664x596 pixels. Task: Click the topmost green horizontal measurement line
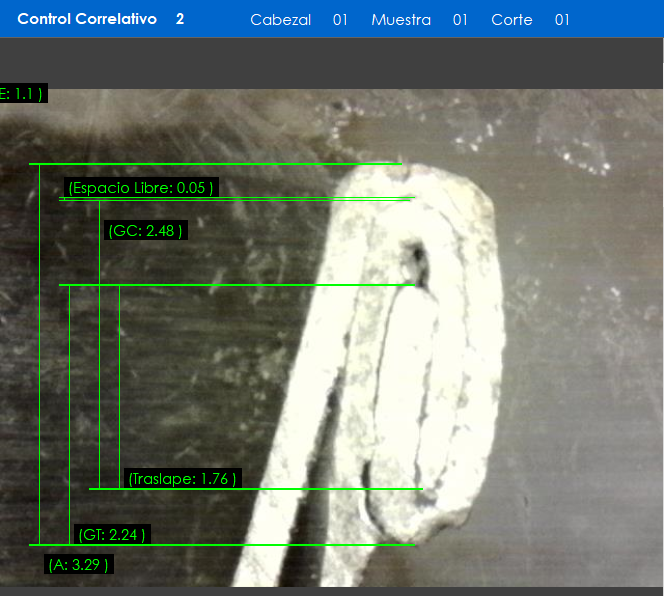click(215, 164)
